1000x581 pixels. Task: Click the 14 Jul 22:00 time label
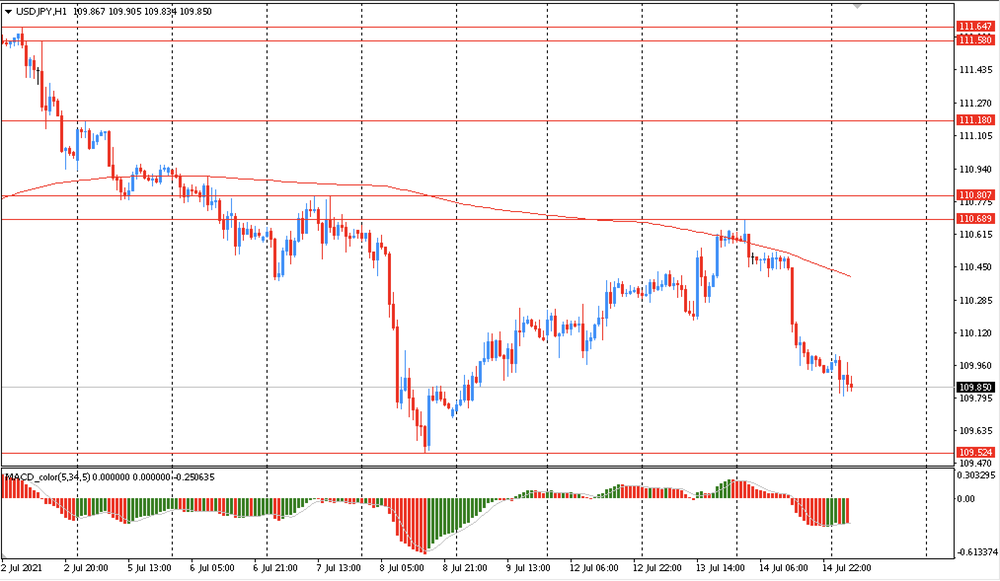tap(847, 568)
